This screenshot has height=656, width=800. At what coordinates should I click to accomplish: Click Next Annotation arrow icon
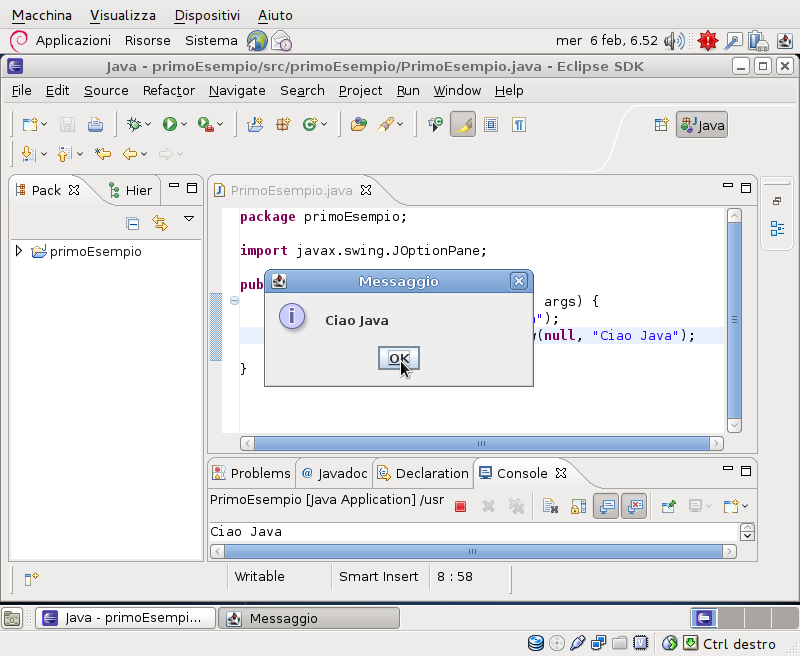pyautogui.click(x=29, y=154)
